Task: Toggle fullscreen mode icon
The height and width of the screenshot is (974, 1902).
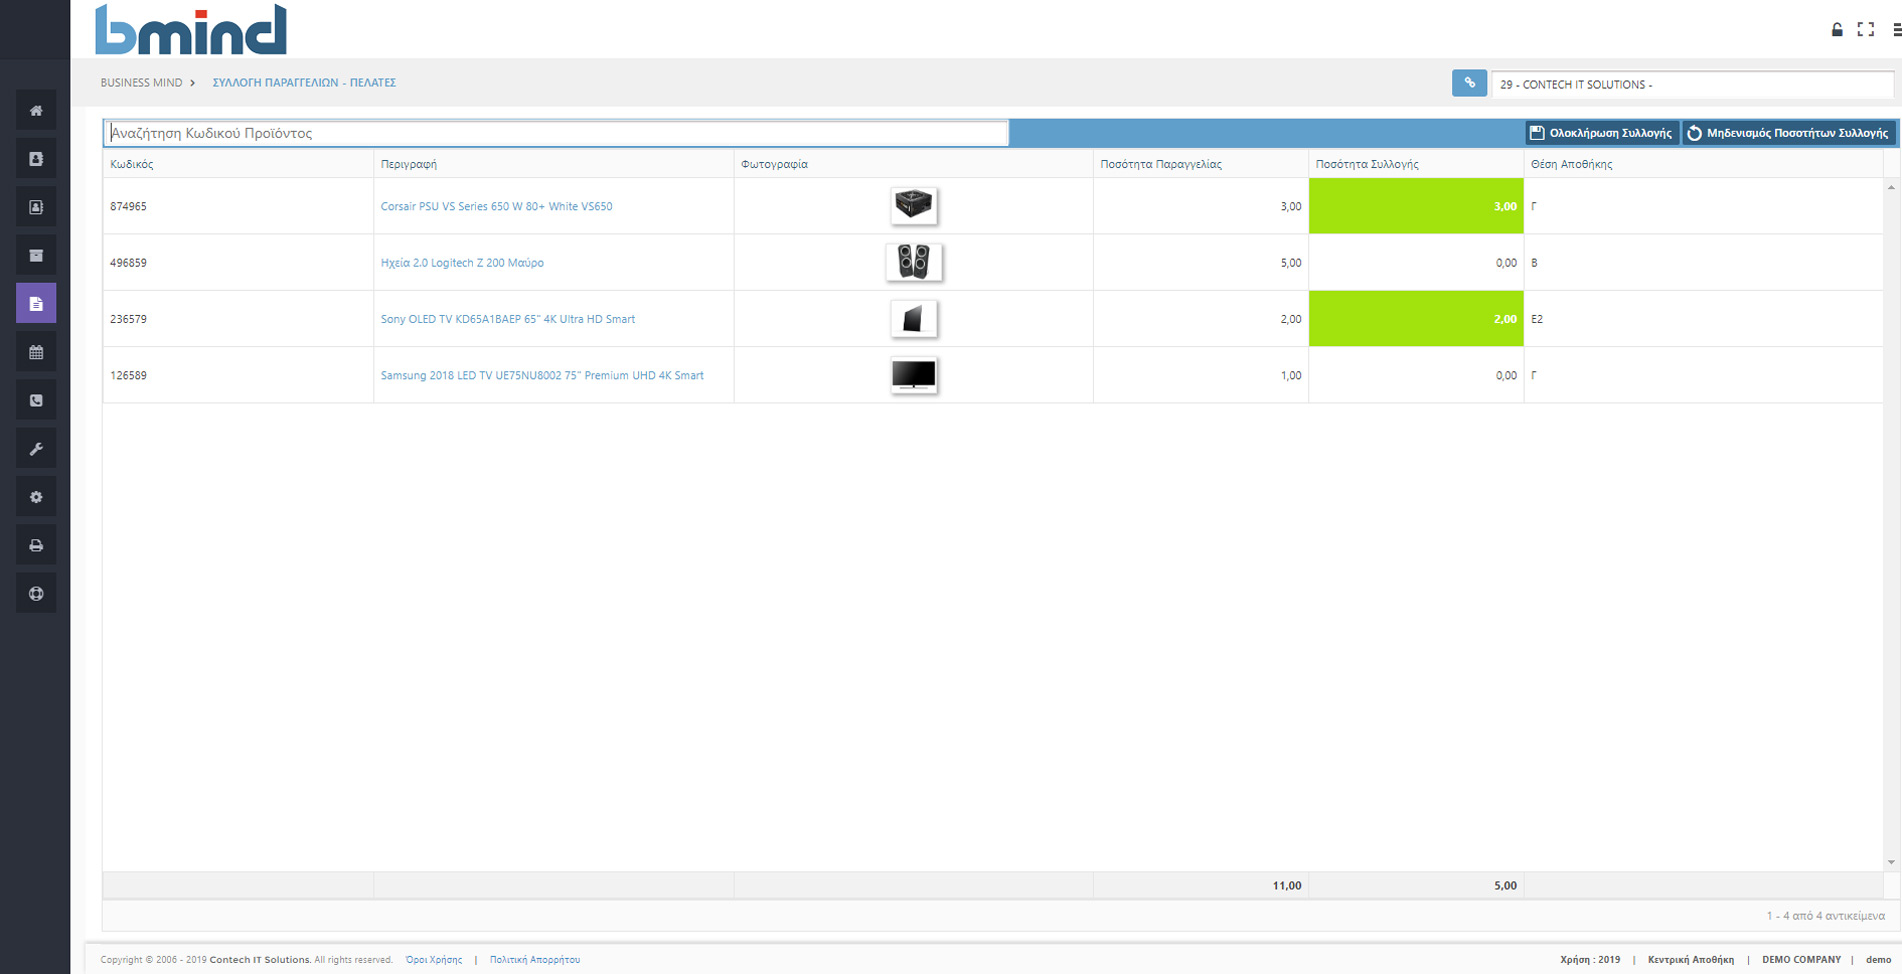Action: pyautogui.click(x=1866, y=30)
